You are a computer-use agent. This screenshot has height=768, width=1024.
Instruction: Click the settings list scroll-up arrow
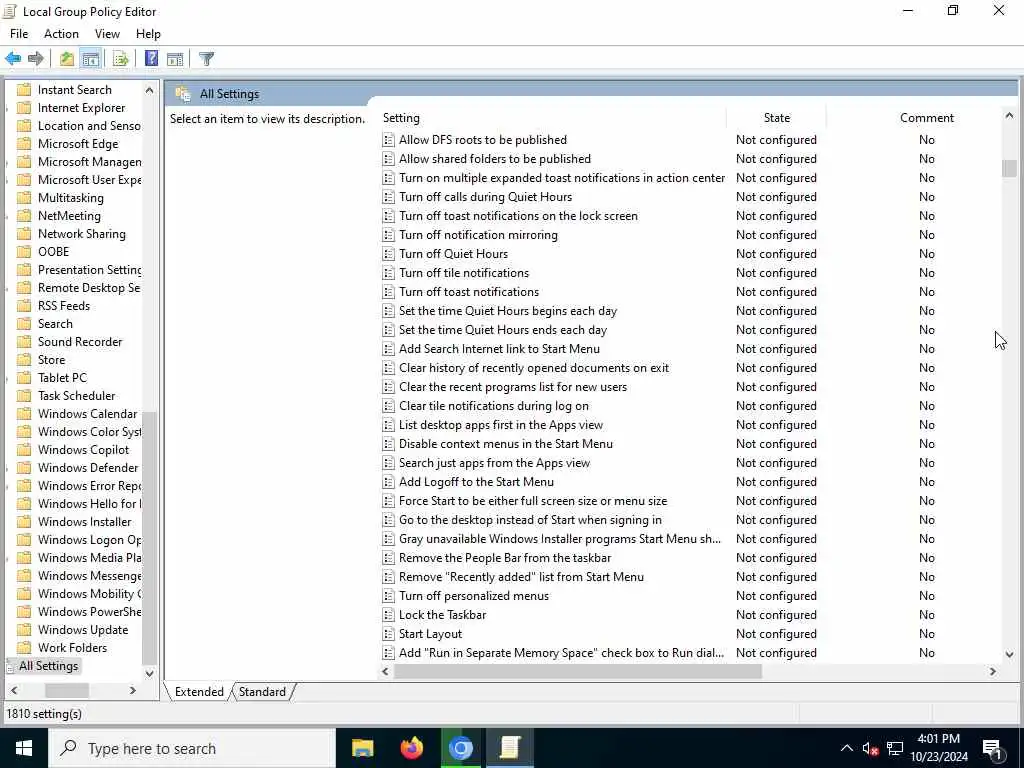[x=1009, y=116]
